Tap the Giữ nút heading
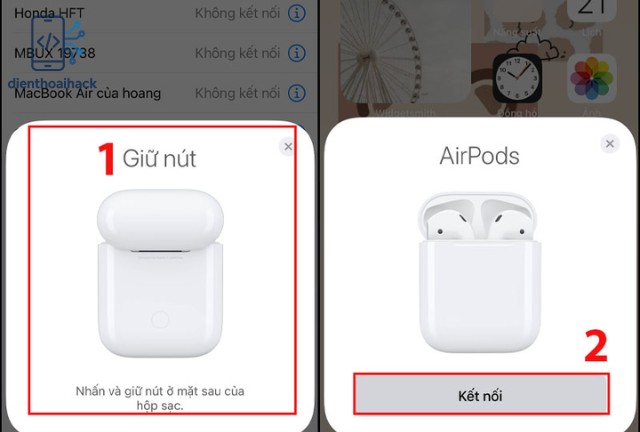This screenshot has width=640, height=432. (159, 158)
